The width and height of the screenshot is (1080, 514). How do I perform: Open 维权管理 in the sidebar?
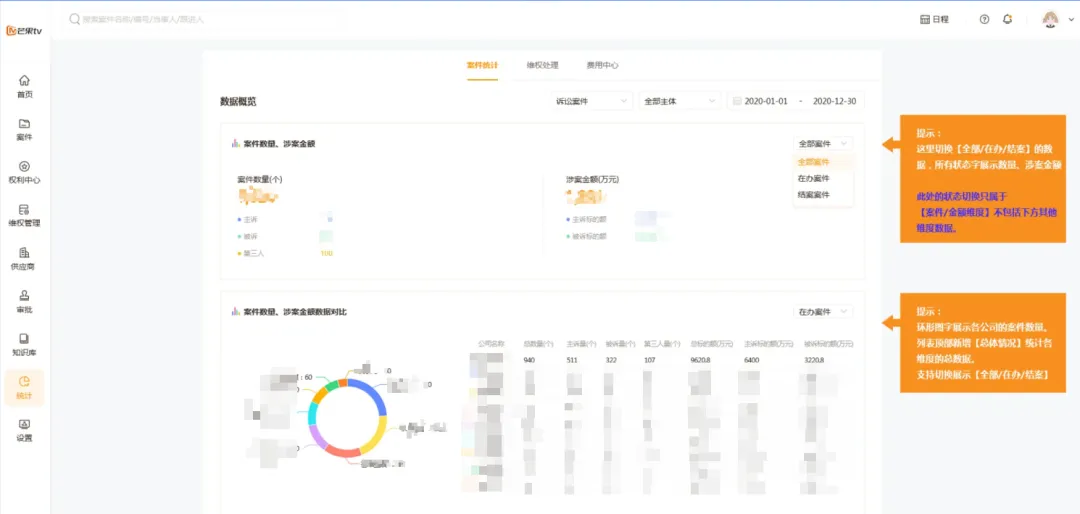pyautogui.click(x=25, y=215)
